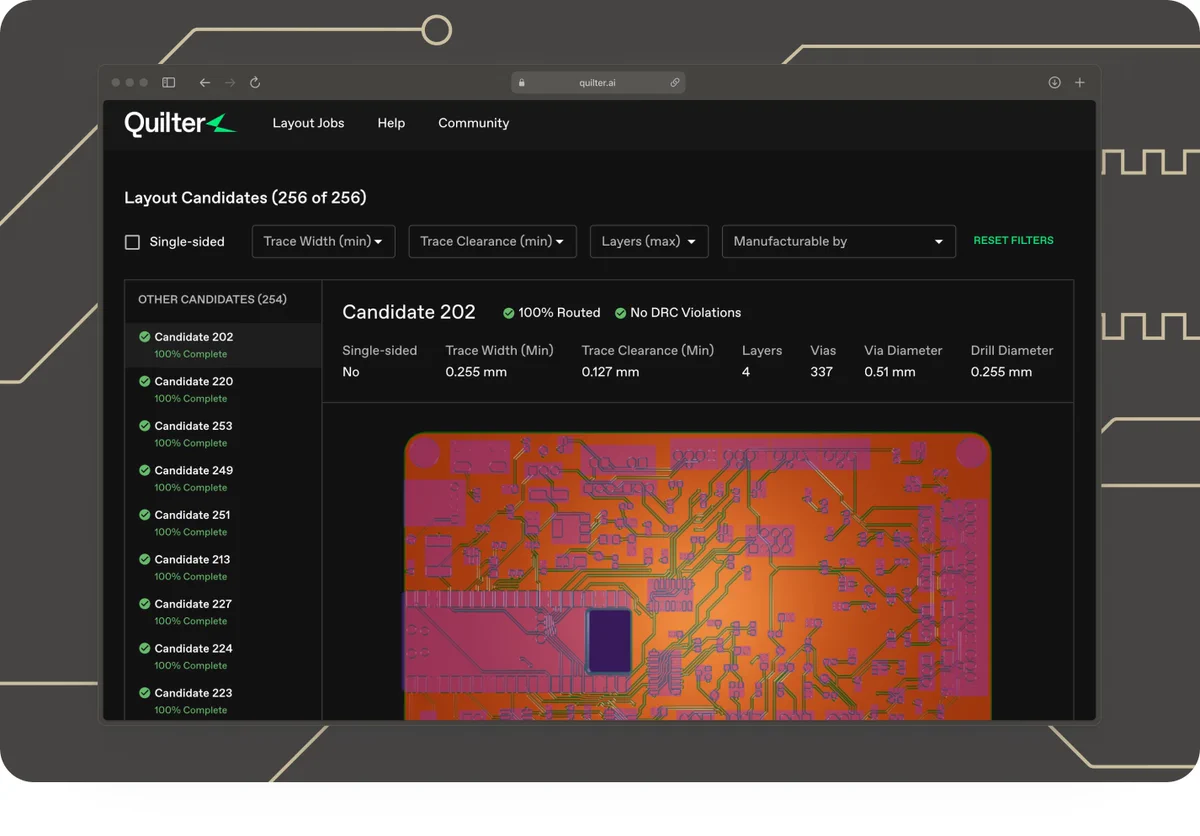
Task: Select Candidate 224 in the list
Action: [x=223, y=656]
